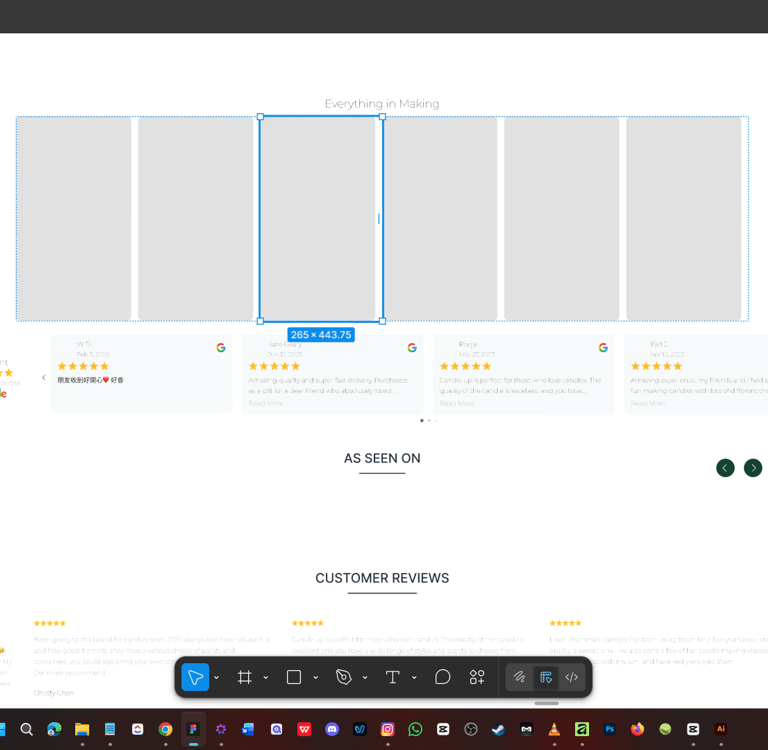Screen dimensions: 768x750
Task: Activate the Comment tool
Action: pos(442,677)
